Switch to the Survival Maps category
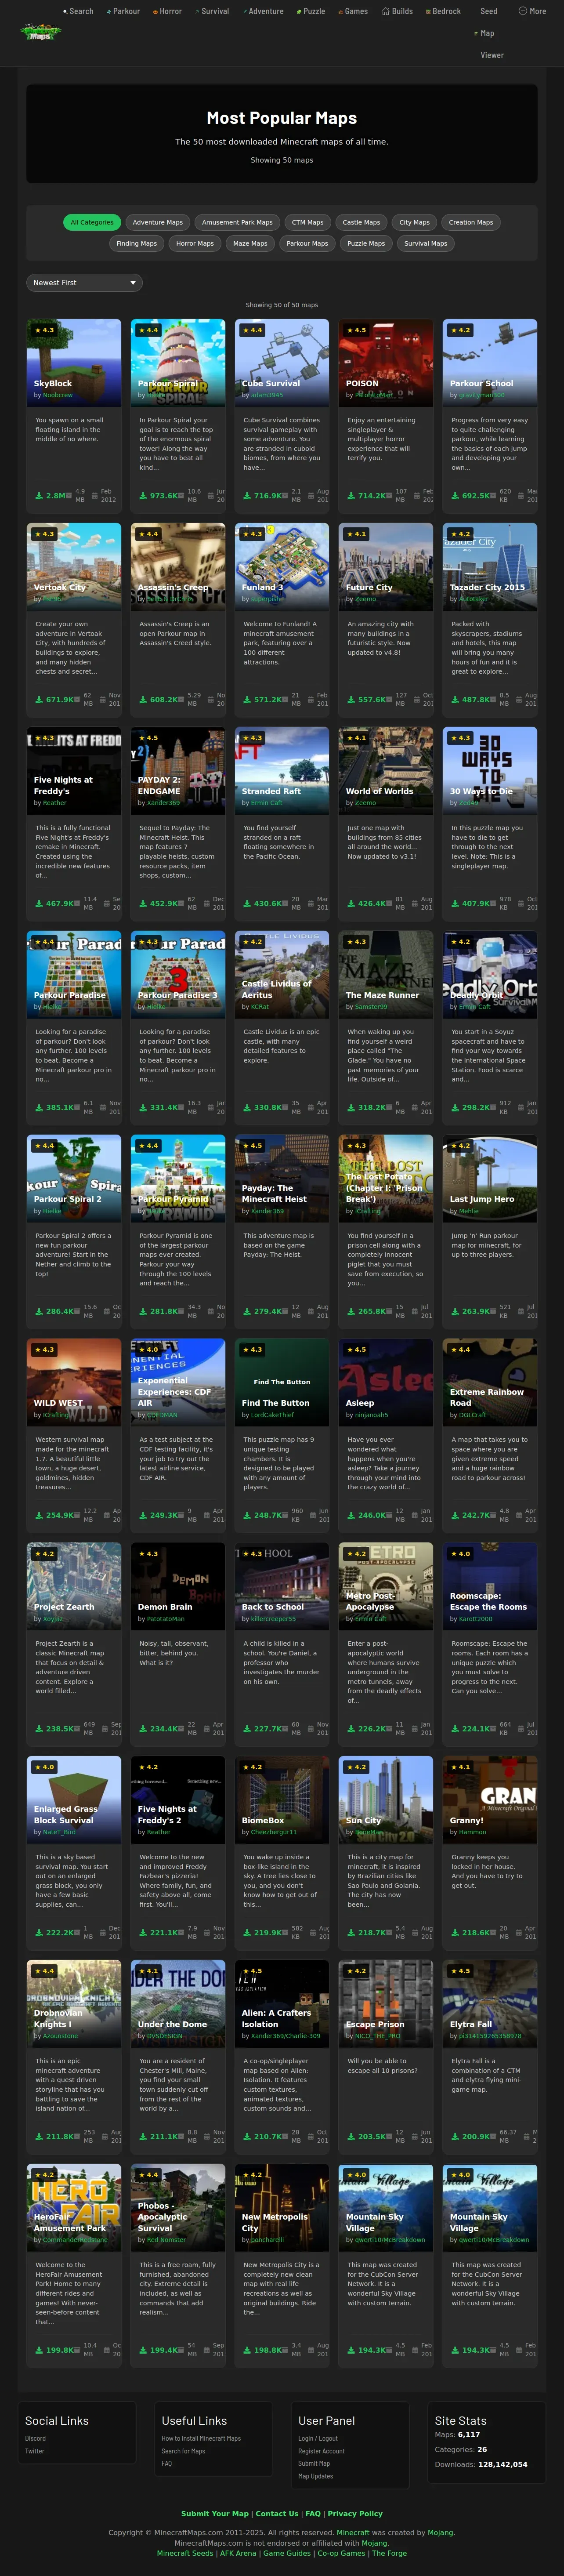This screenshot has height=2576, width=564. coord(426,243)
